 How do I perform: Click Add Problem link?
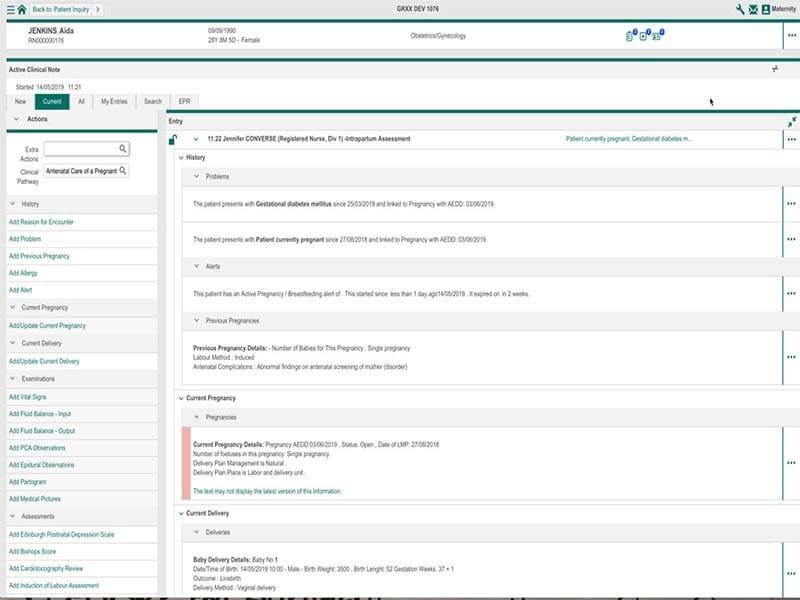coord(25,239)
